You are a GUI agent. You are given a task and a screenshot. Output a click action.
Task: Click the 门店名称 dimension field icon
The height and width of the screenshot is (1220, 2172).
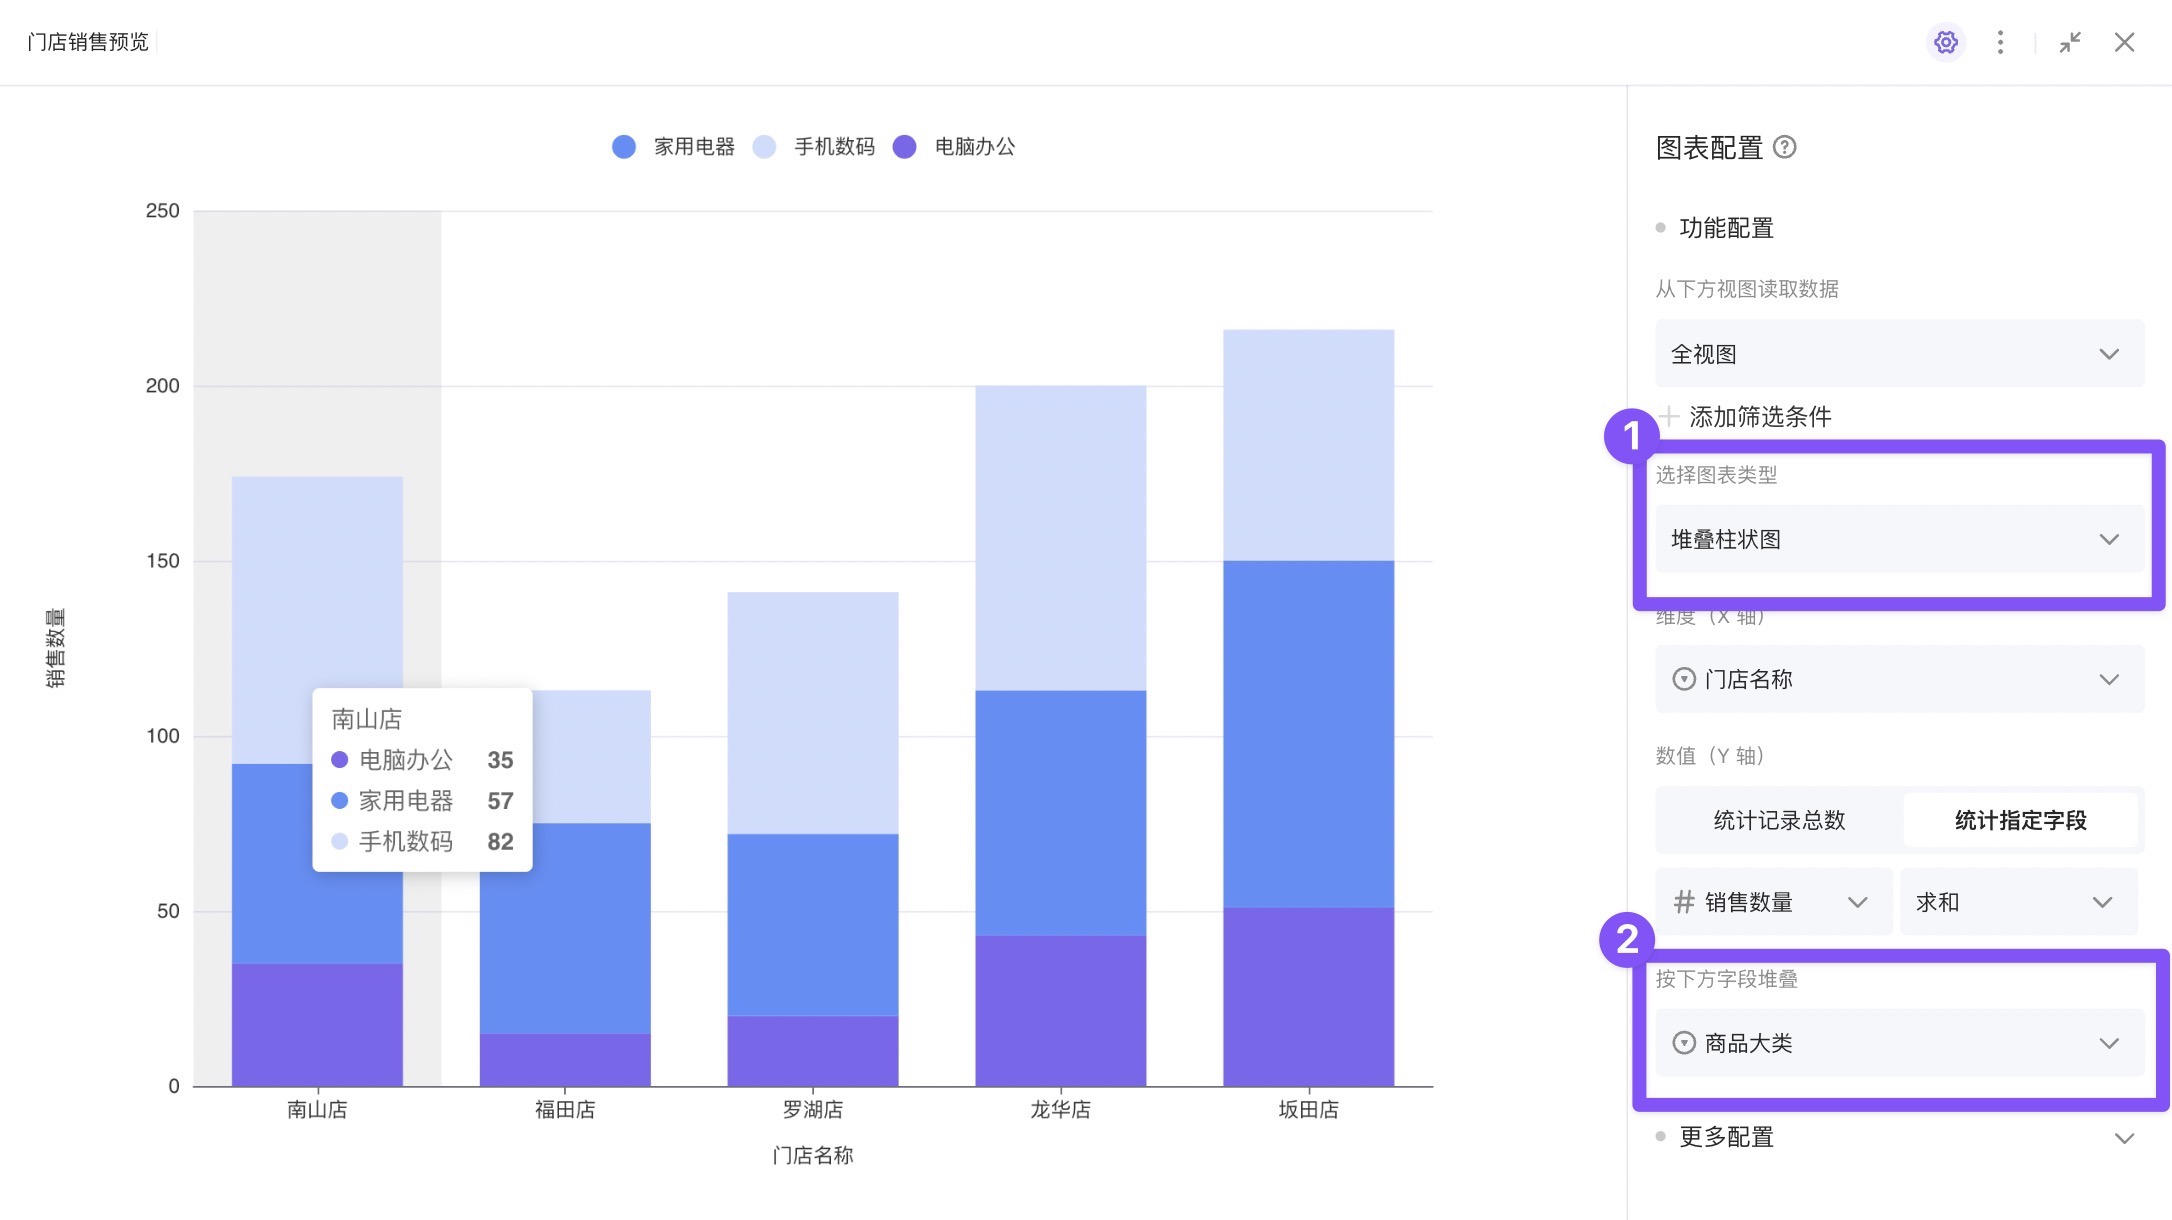pyautogui.click(x=1683, y=679)
